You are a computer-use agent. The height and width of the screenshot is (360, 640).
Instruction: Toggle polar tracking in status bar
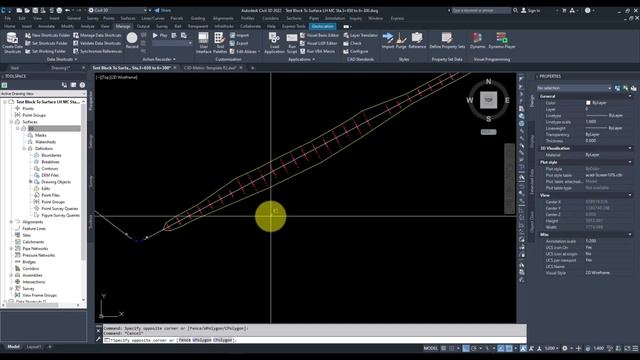click(x=474, y=348)
